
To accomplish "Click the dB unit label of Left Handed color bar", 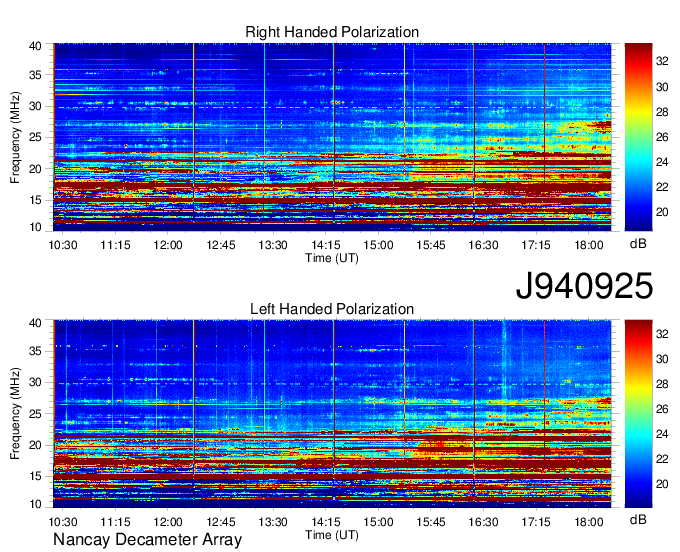I will [x=638, y=519].
